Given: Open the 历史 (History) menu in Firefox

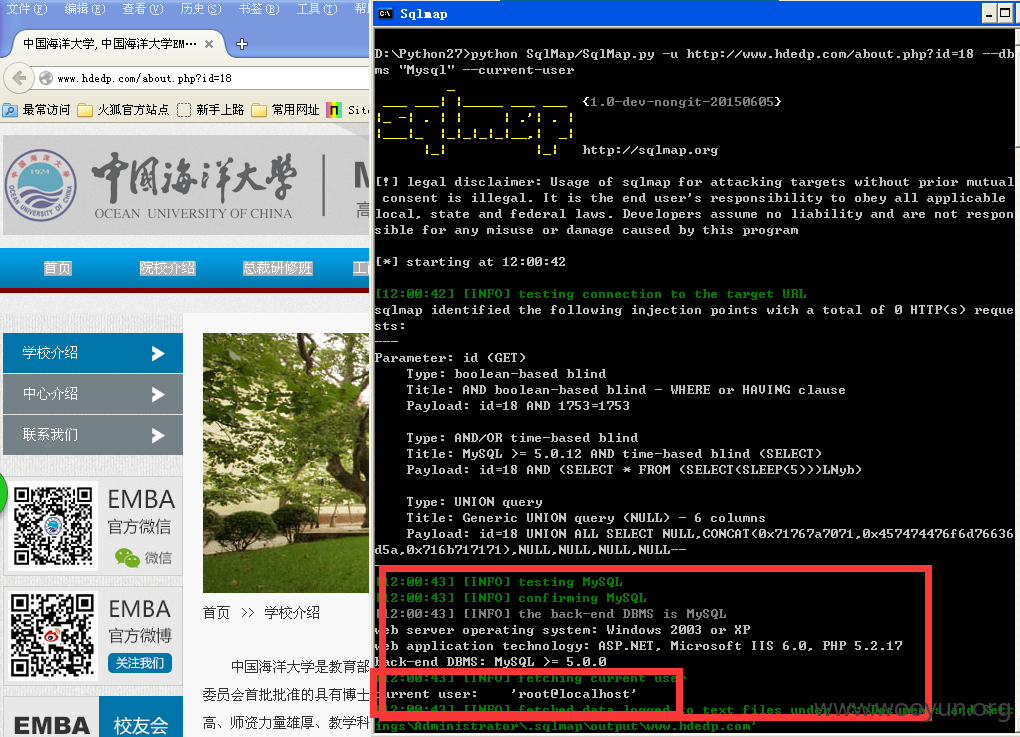Looking at the screenshot, I should click(200, 8).
